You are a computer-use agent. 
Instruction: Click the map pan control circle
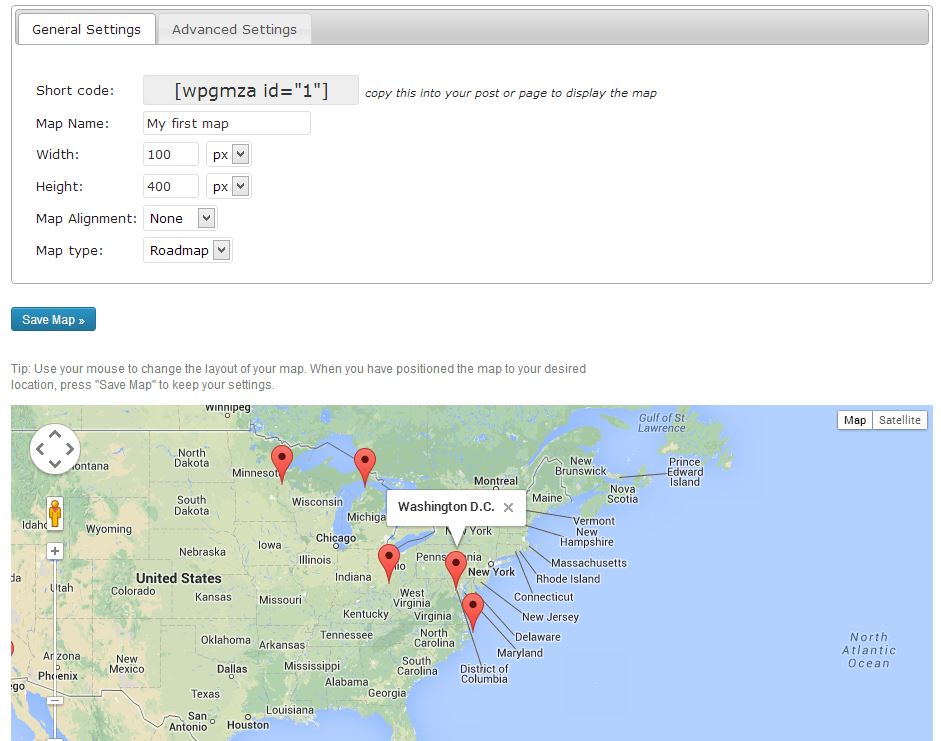click(x=55, y=448)
